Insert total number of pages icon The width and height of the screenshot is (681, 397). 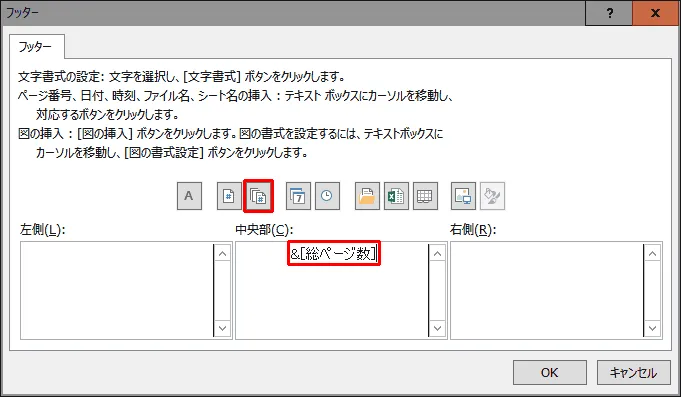pyautogui.click(x=258, y=196)
